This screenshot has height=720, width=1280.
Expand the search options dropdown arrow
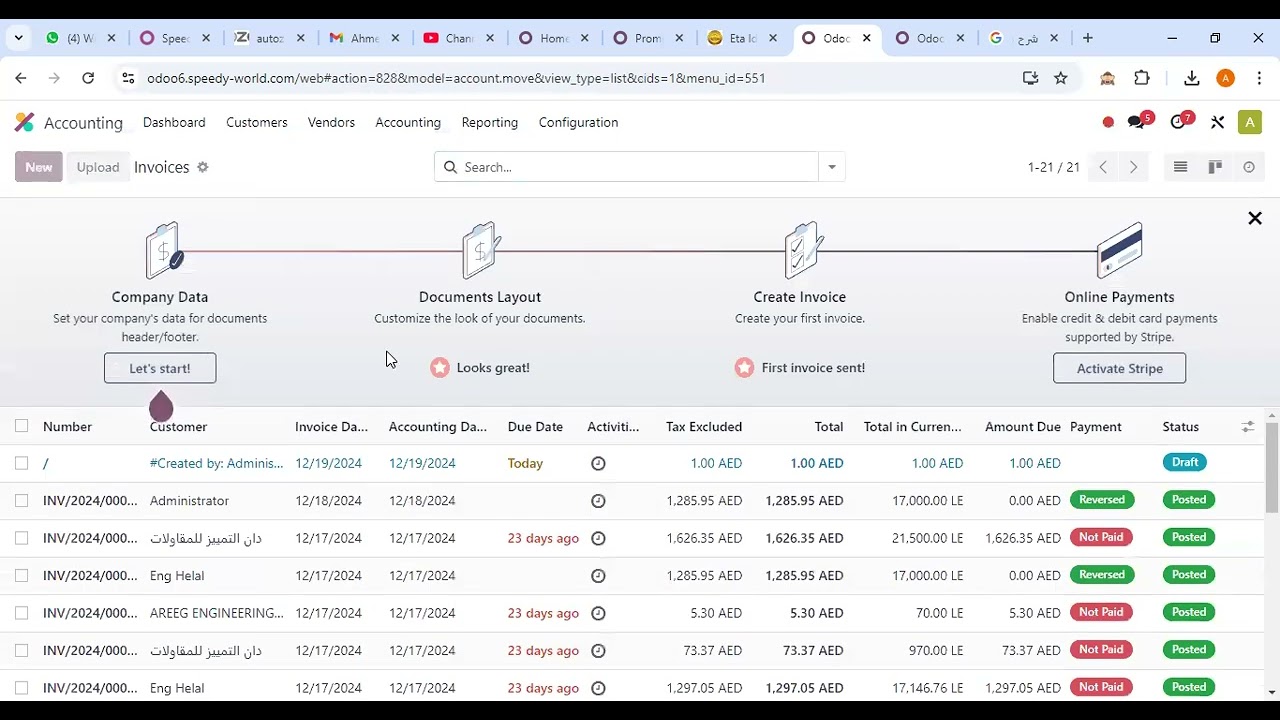click(x=832, y=167)
